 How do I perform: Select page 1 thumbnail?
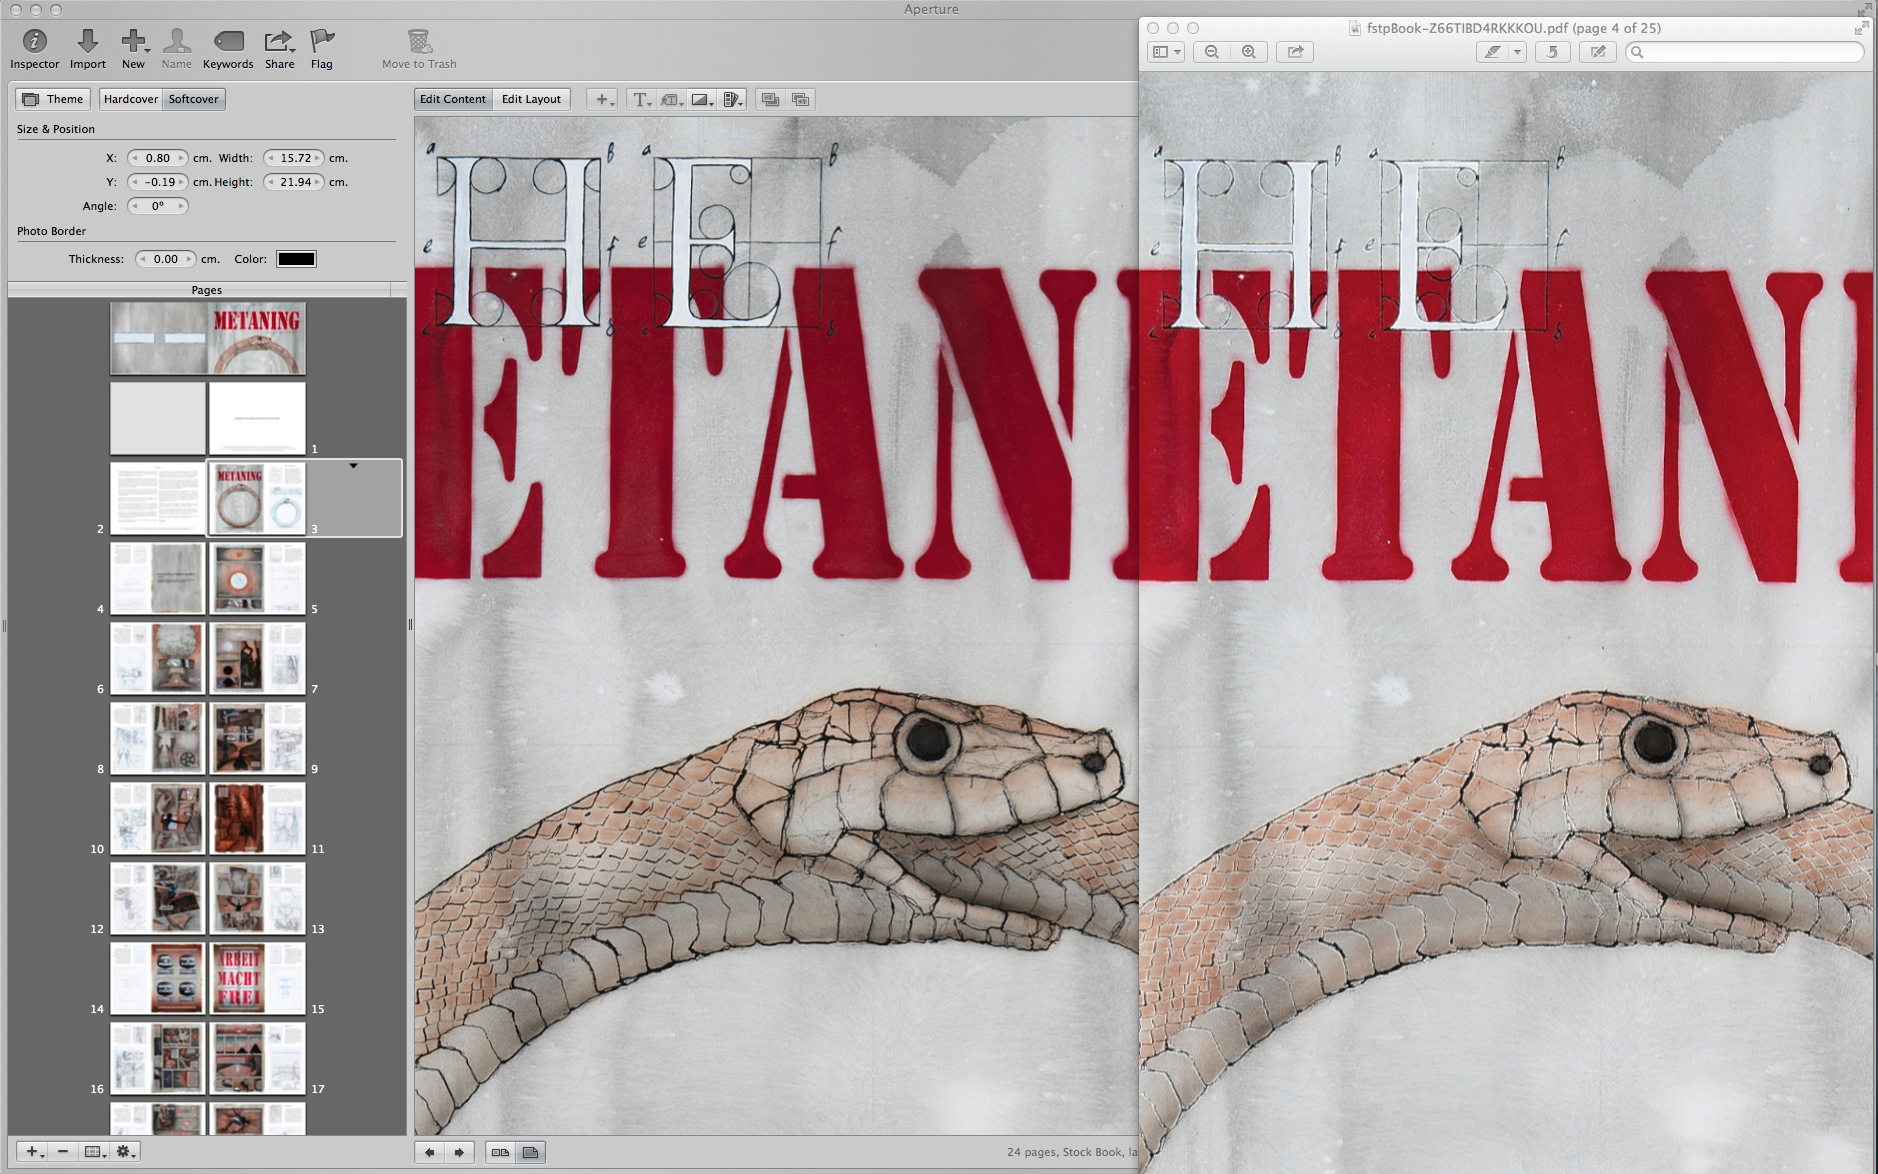(257, 418)
